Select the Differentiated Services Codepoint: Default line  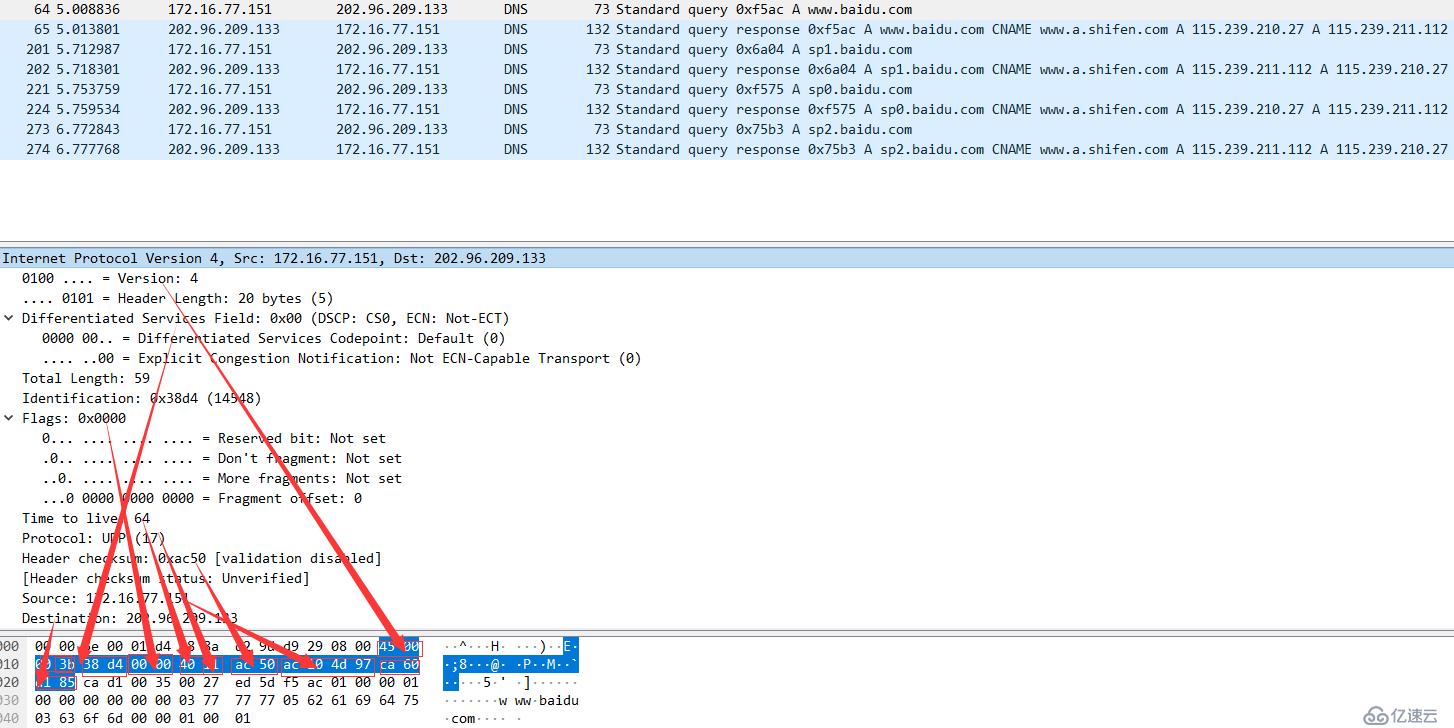(274, 338)
